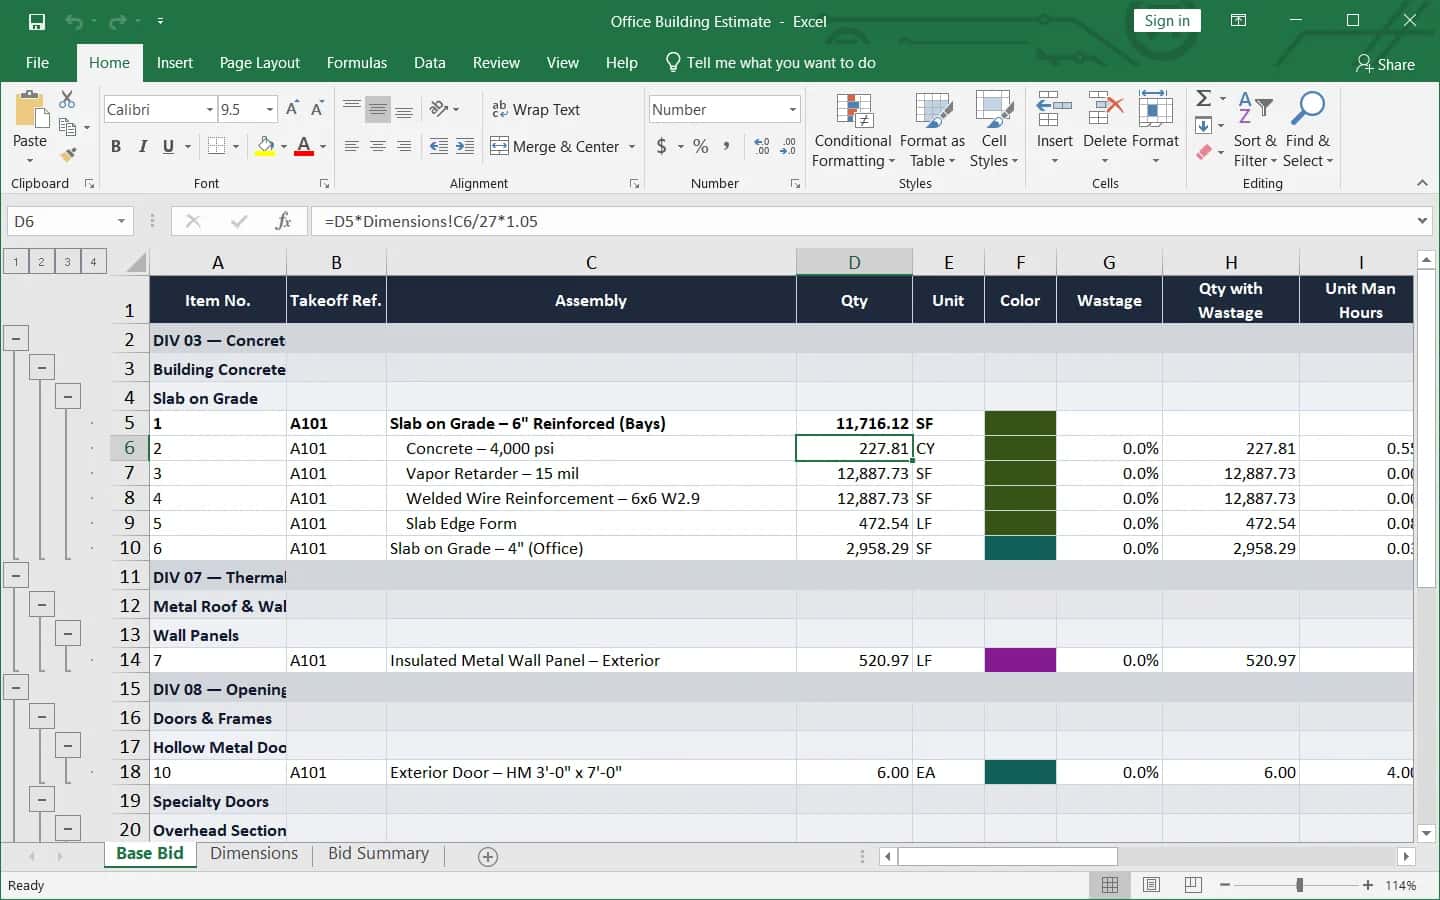Click the AutoSum sigma icon
Screen dimensions: 1440x900
pos(1204,98)
